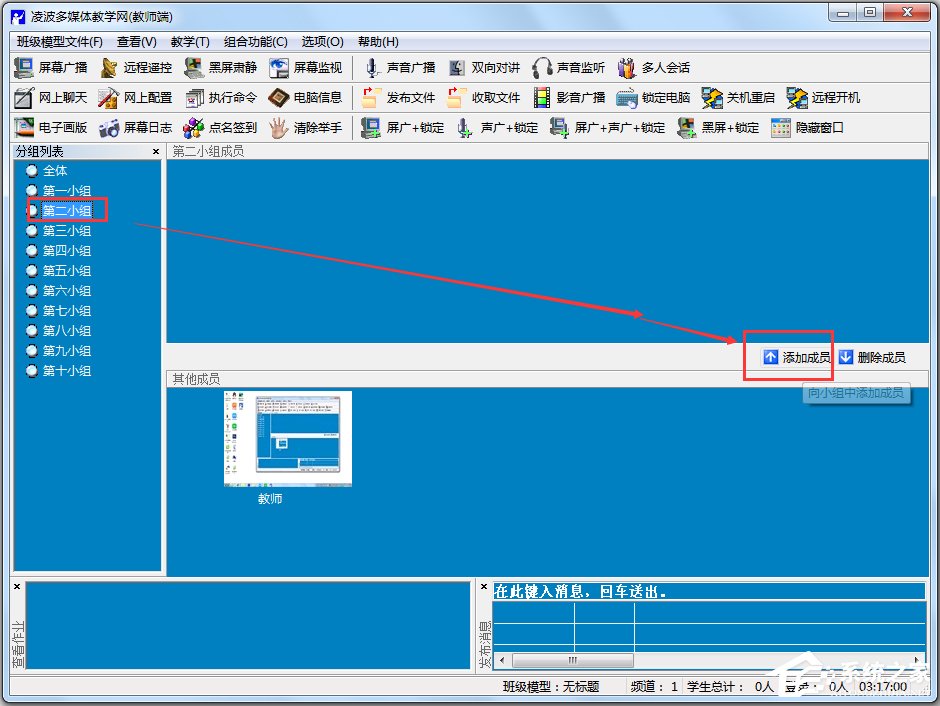Viewport: 940px width, 706px height.
Task: Open 屏幕监视 screen monitoring
Action: point(306,68)
